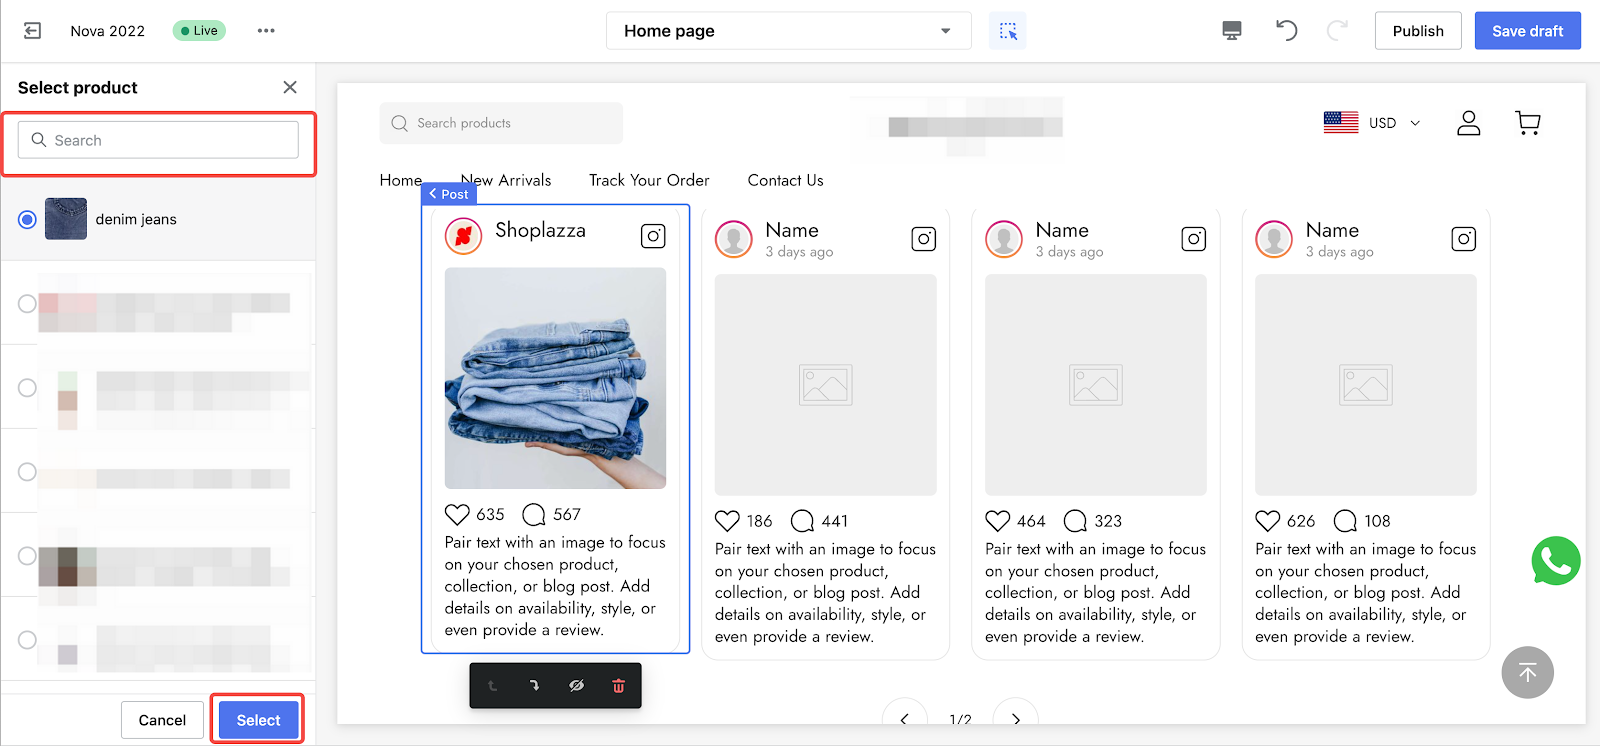Click the stacked jeans post image
The height and width of the screenshot is (746, 1600).
click(555, 378)
